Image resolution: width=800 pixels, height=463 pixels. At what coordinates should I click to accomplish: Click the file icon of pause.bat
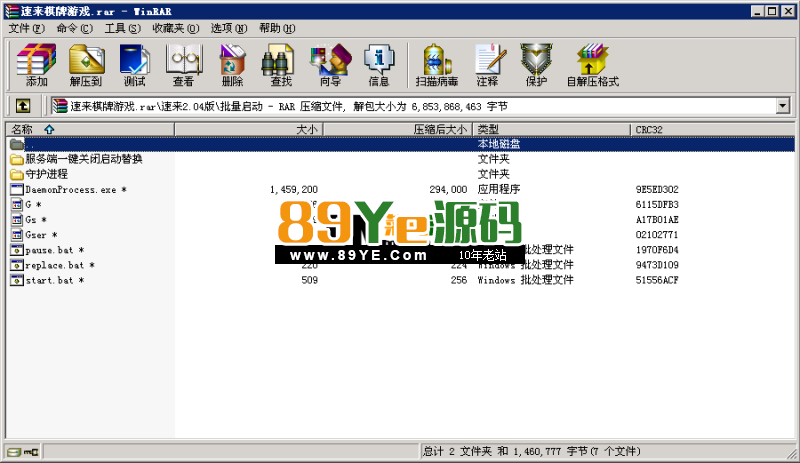click(17, 250)
